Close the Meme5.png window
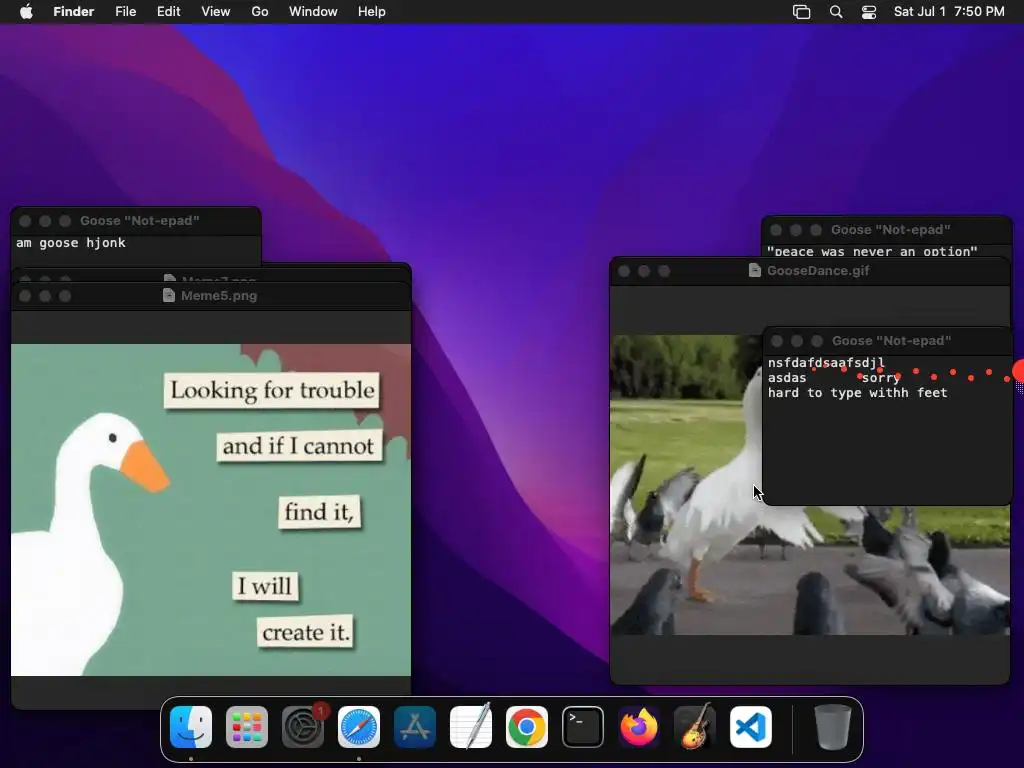 tap(25, 296)
